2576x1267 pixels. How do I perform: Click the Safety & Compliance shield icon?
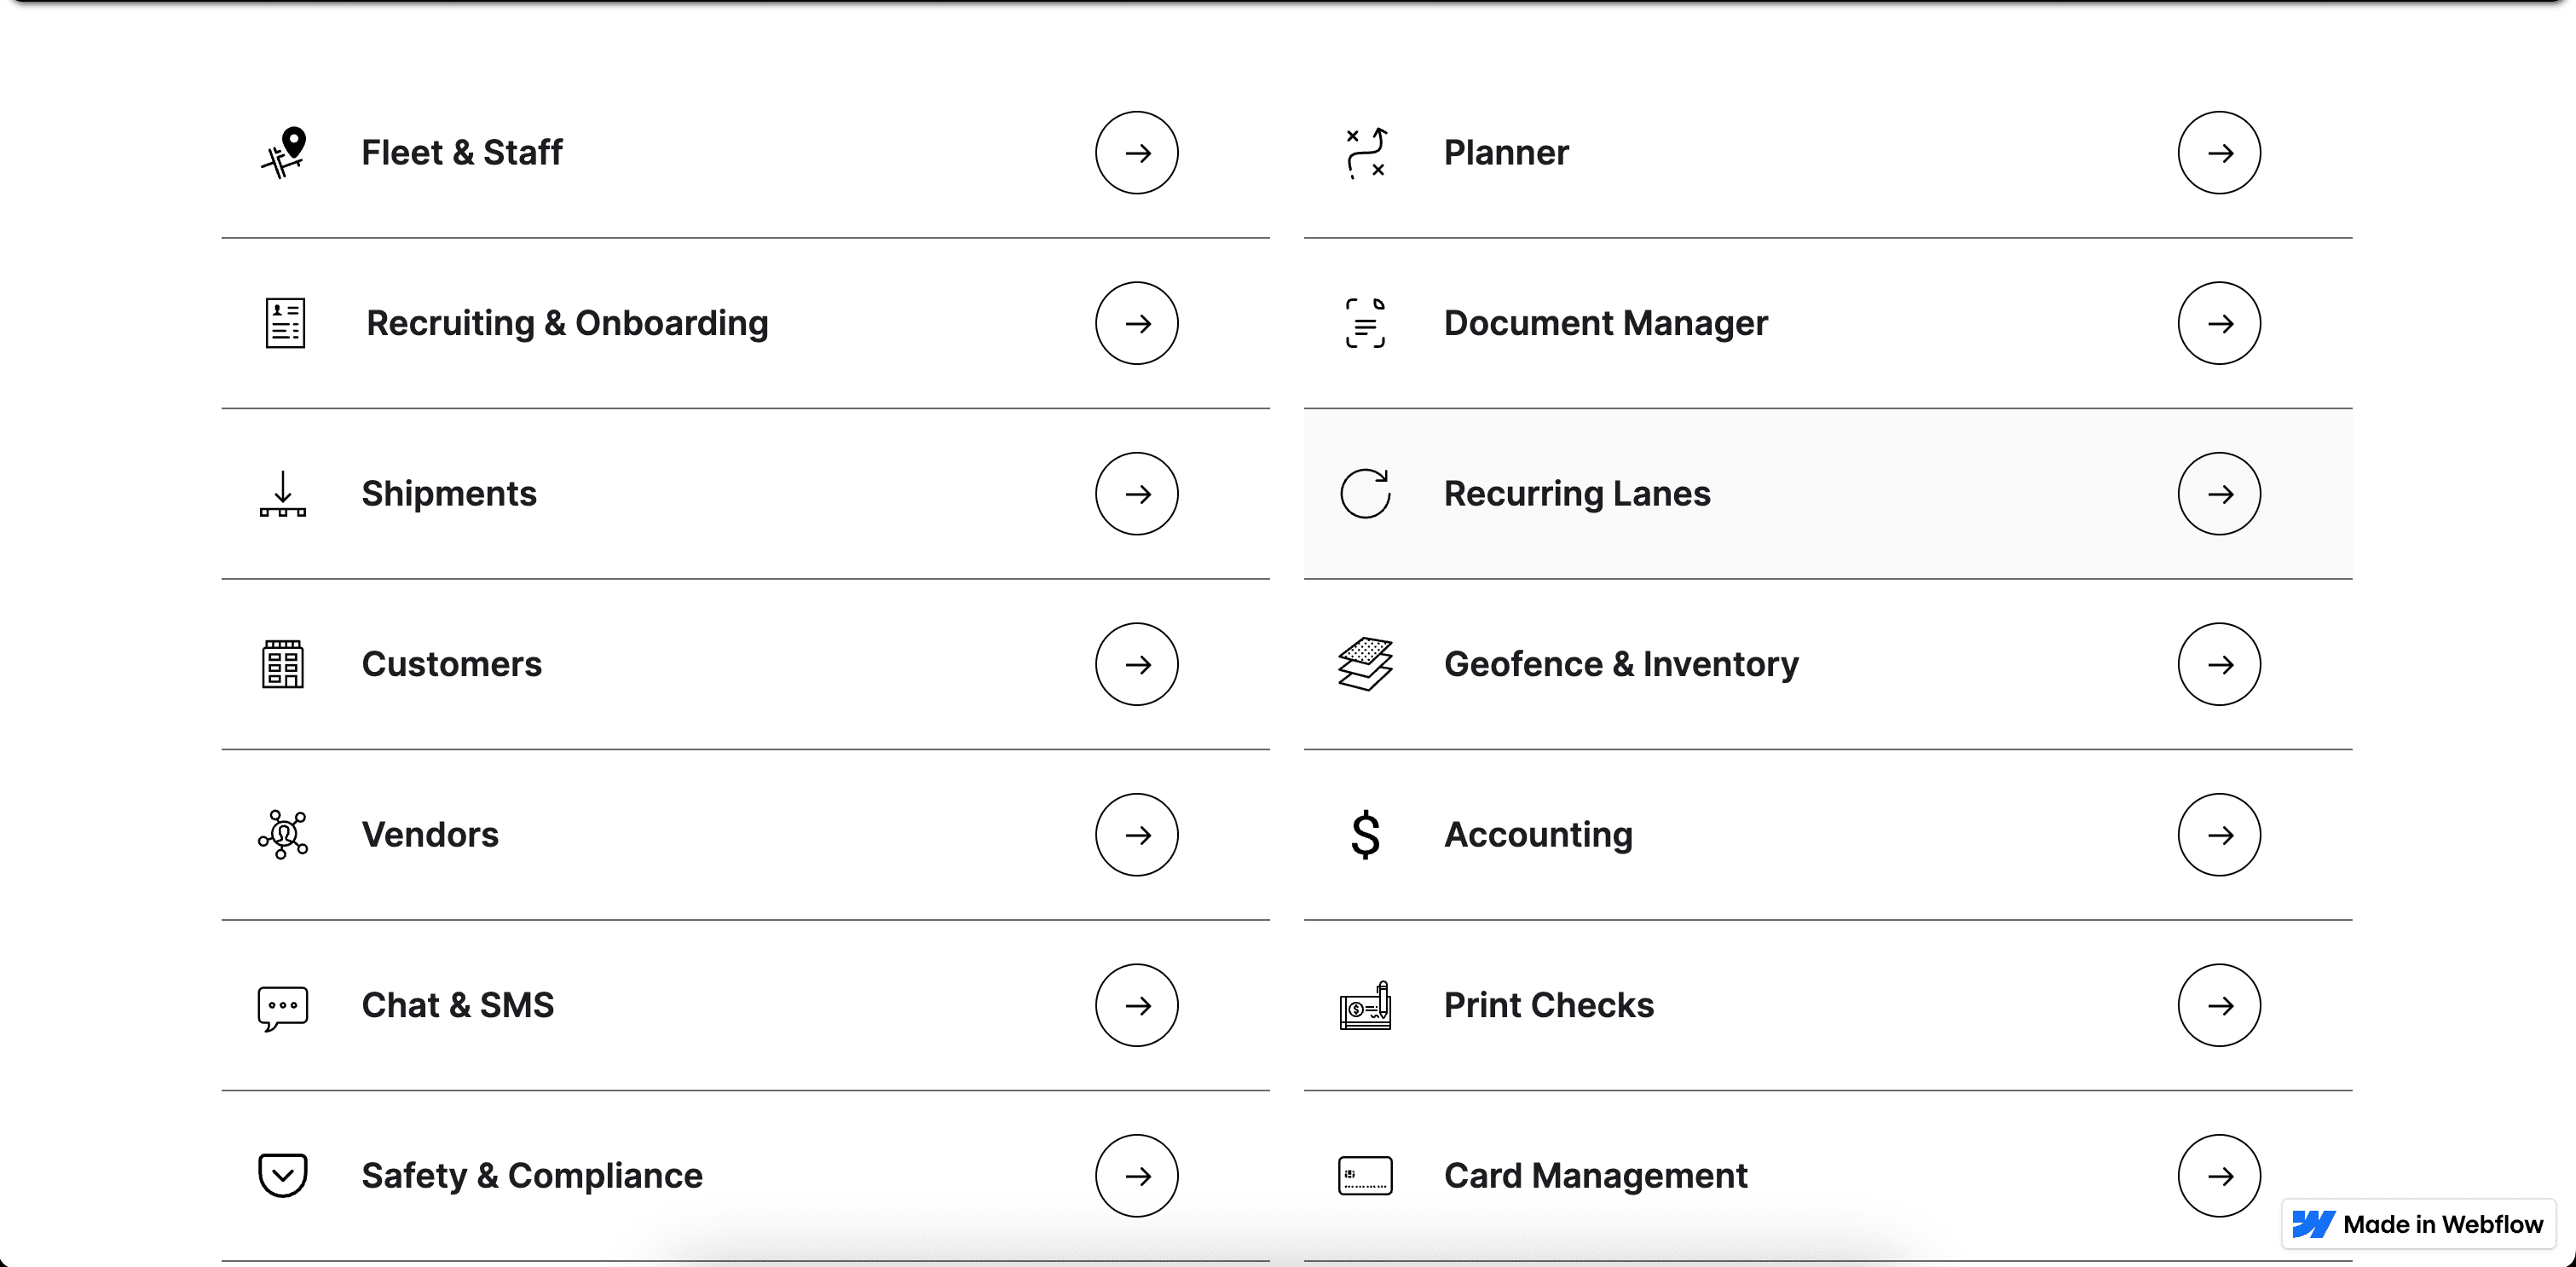(283, 1175)
